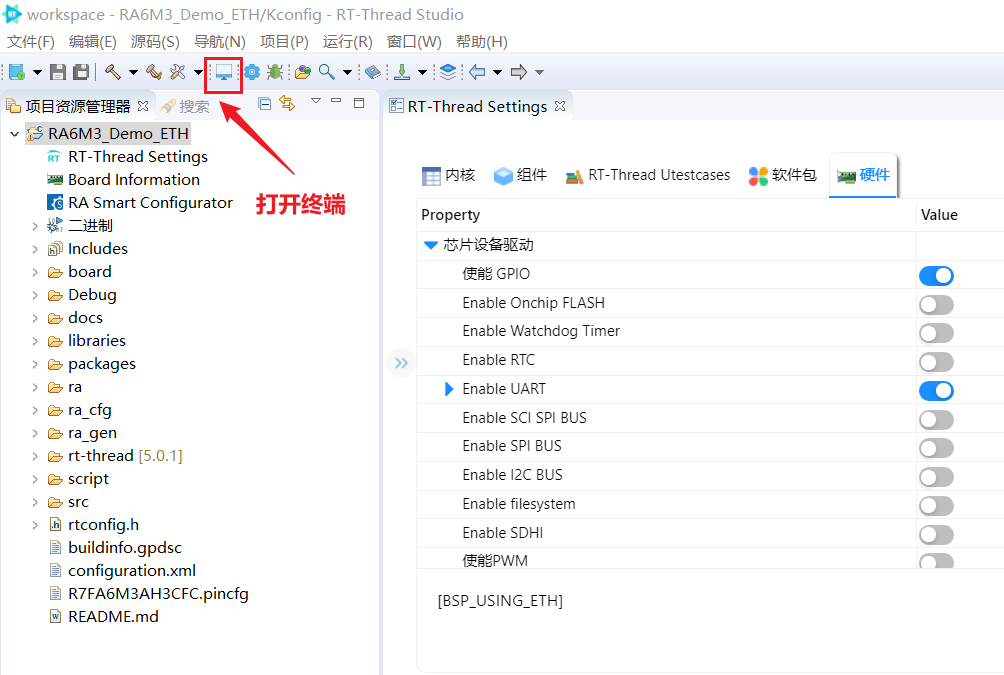1004x675 pixels.
Task: Expand the Debug folder
Action: pos(35,295)
